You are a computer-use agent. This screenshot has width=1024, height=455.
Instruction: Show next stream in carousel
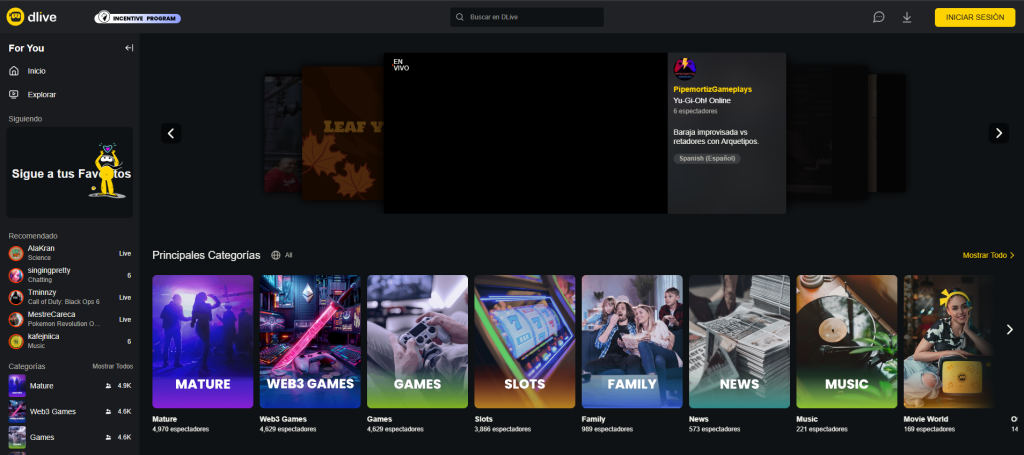[998, 133]
